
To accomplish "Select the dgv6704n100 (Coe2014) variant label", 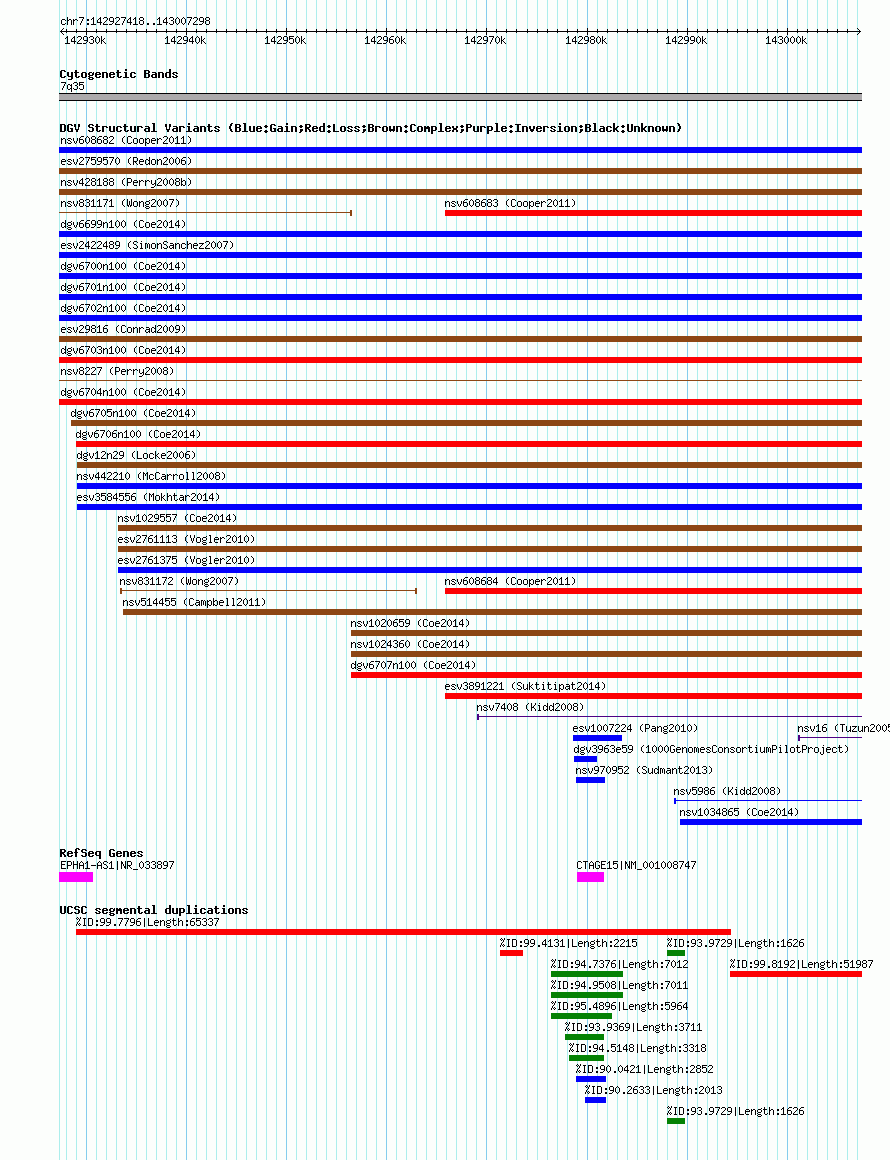I will 123,392.
